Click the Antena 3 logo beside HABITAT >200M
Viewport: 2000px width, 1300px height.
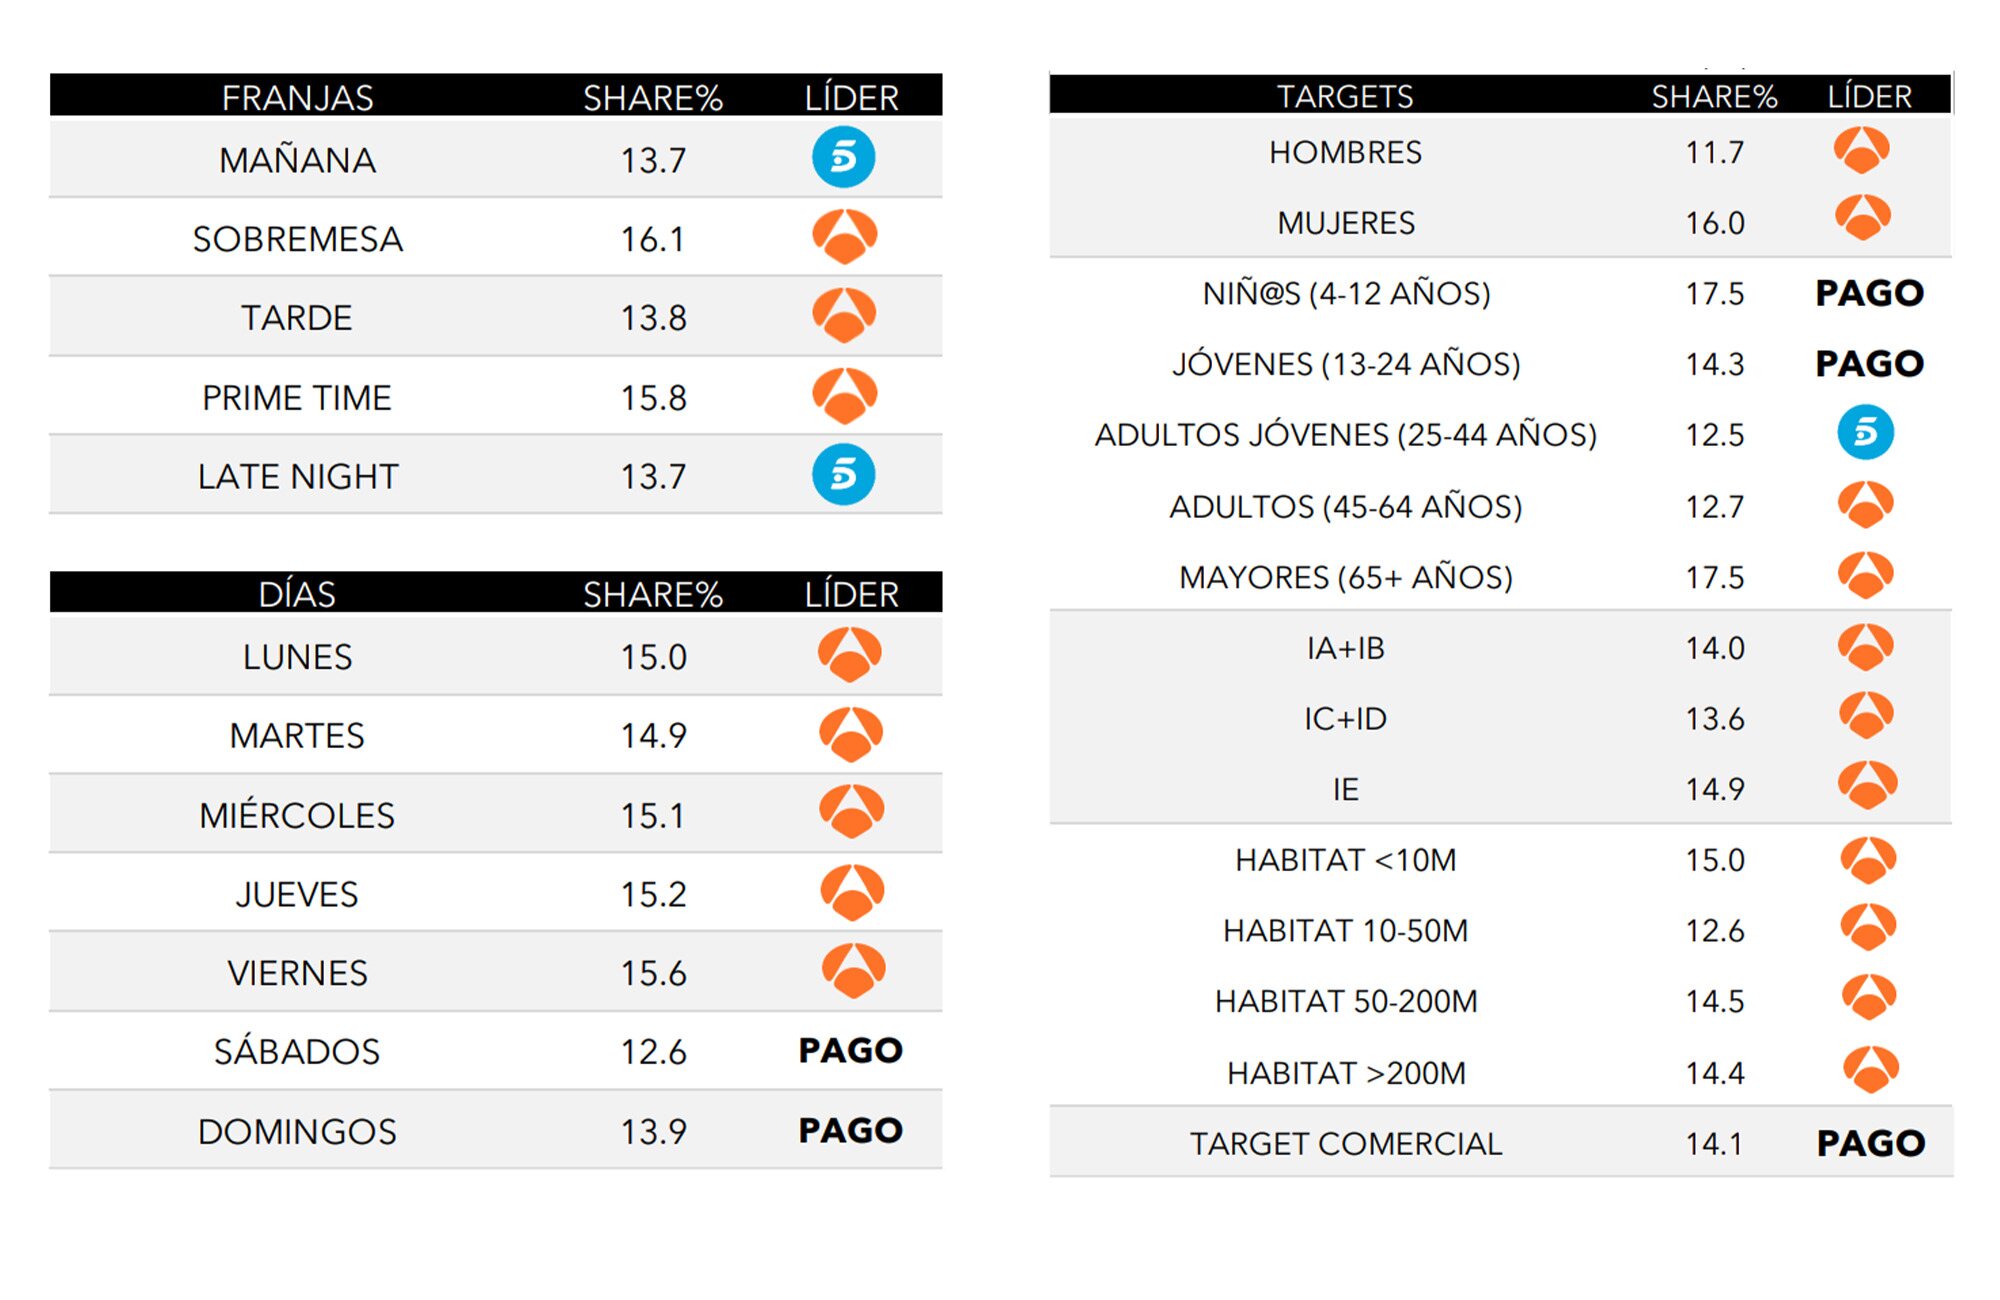1870,1070
